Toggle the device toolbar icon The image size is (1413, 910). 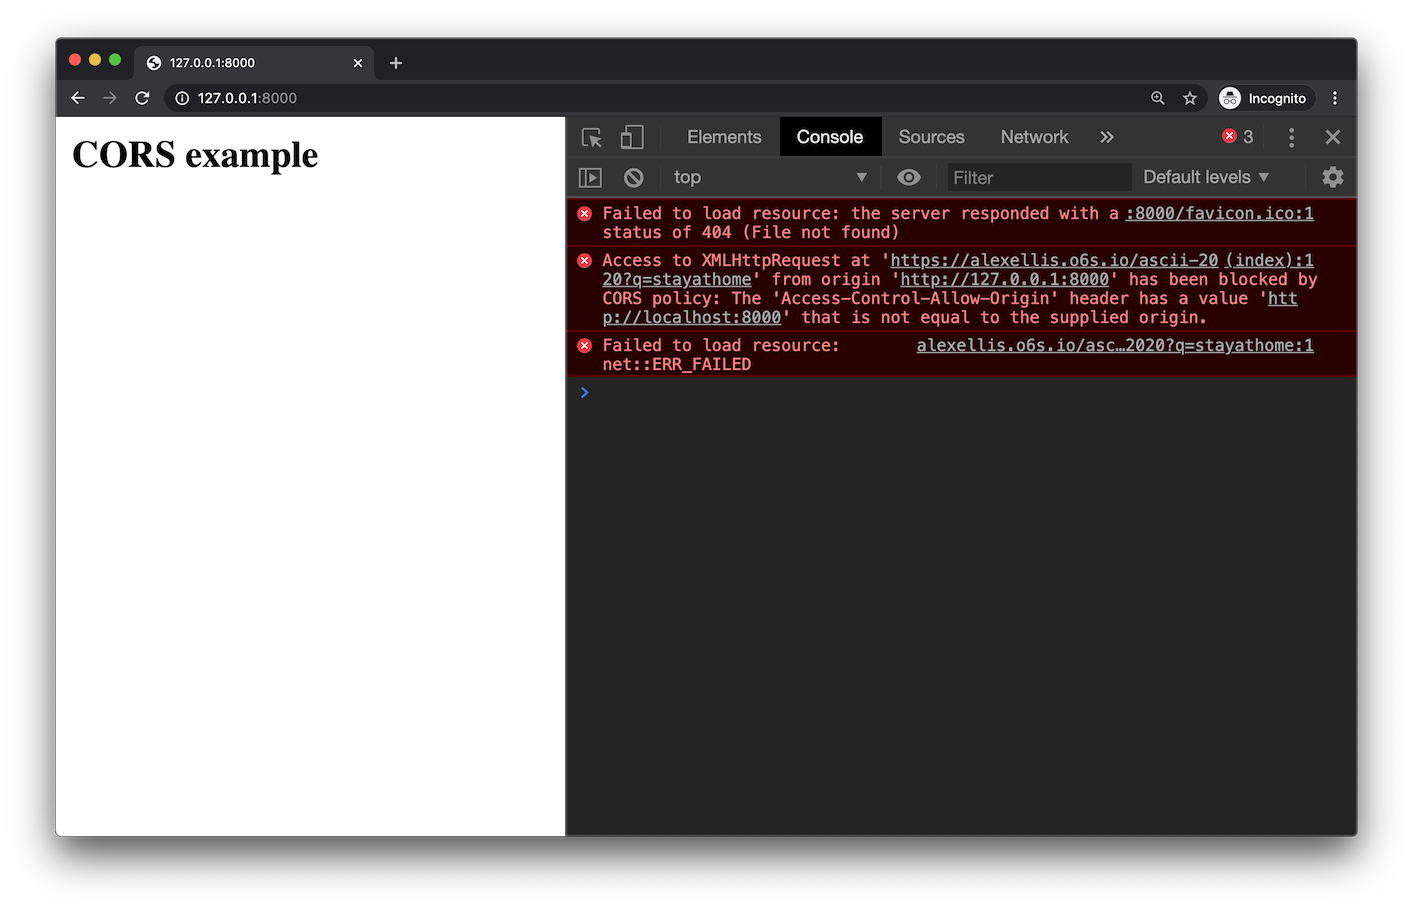tap(632, 137)
